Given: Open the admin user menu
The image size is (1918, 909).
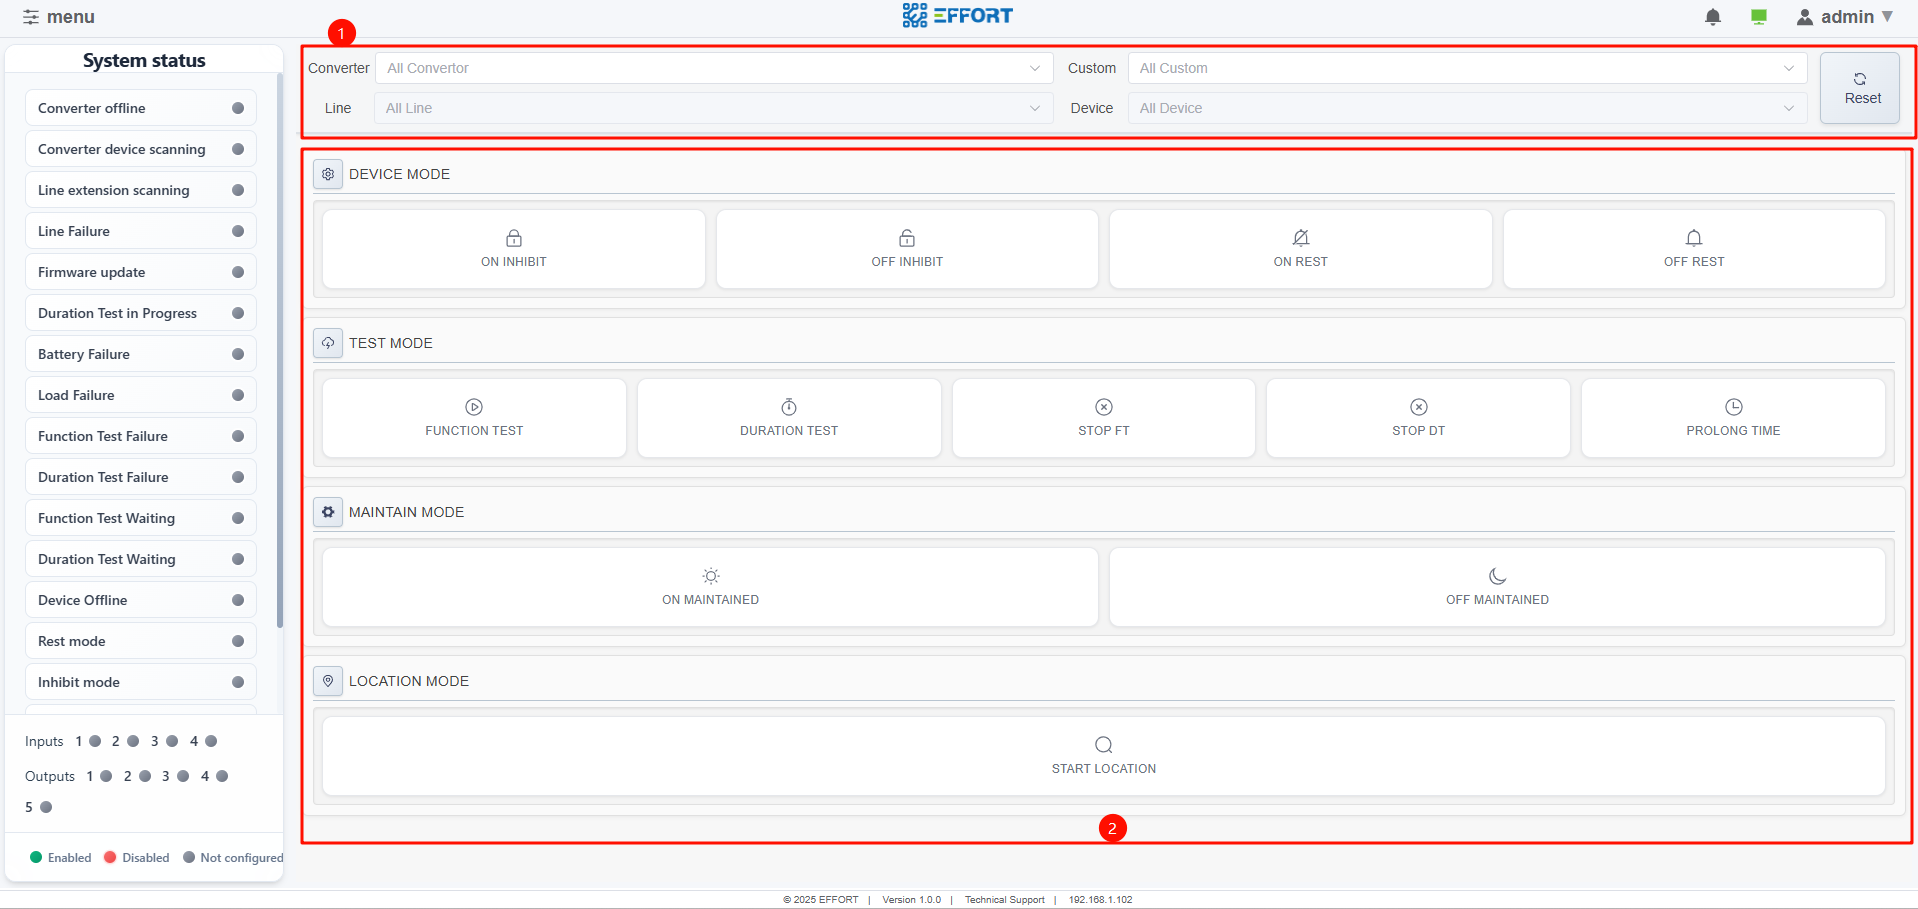Looking at the screenshot, I should tap(1845, 17).
